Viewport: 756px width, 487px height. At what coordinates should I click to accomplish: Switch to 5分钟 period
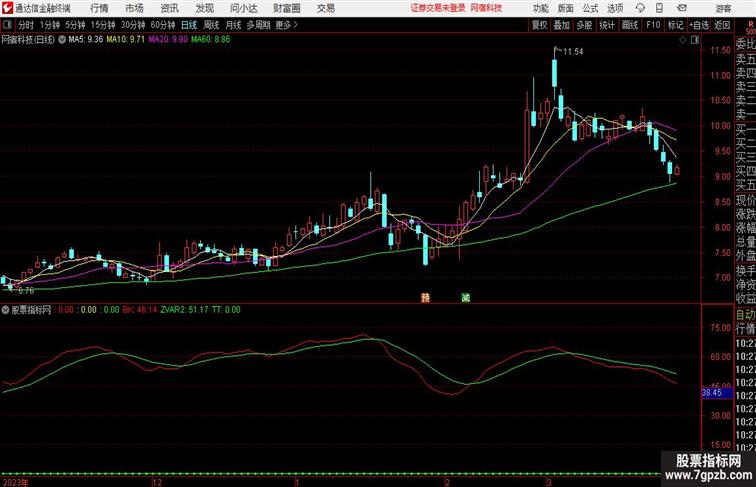[x=75, y=25]
